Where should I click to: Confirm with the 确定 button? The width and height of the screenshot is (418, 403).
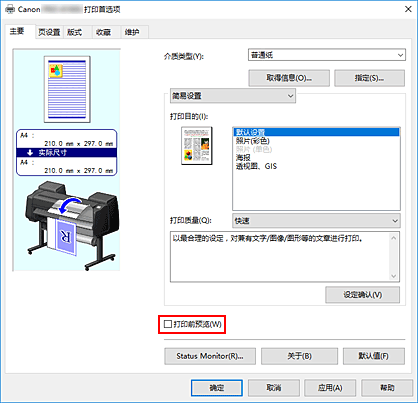pyautogui.click(x=217, y=388)
